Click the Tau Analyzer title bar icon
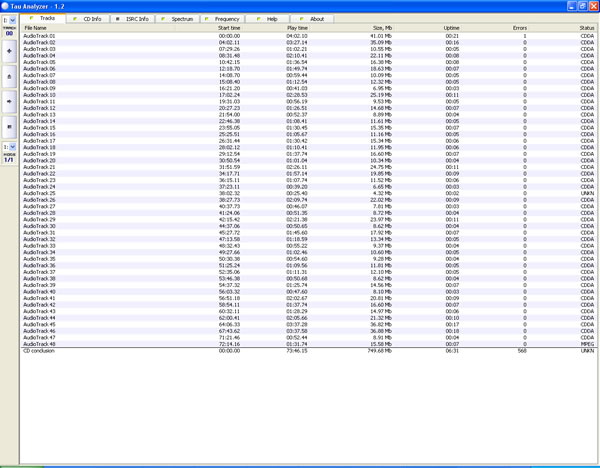 pyautogui.click(x=6, y=6)
